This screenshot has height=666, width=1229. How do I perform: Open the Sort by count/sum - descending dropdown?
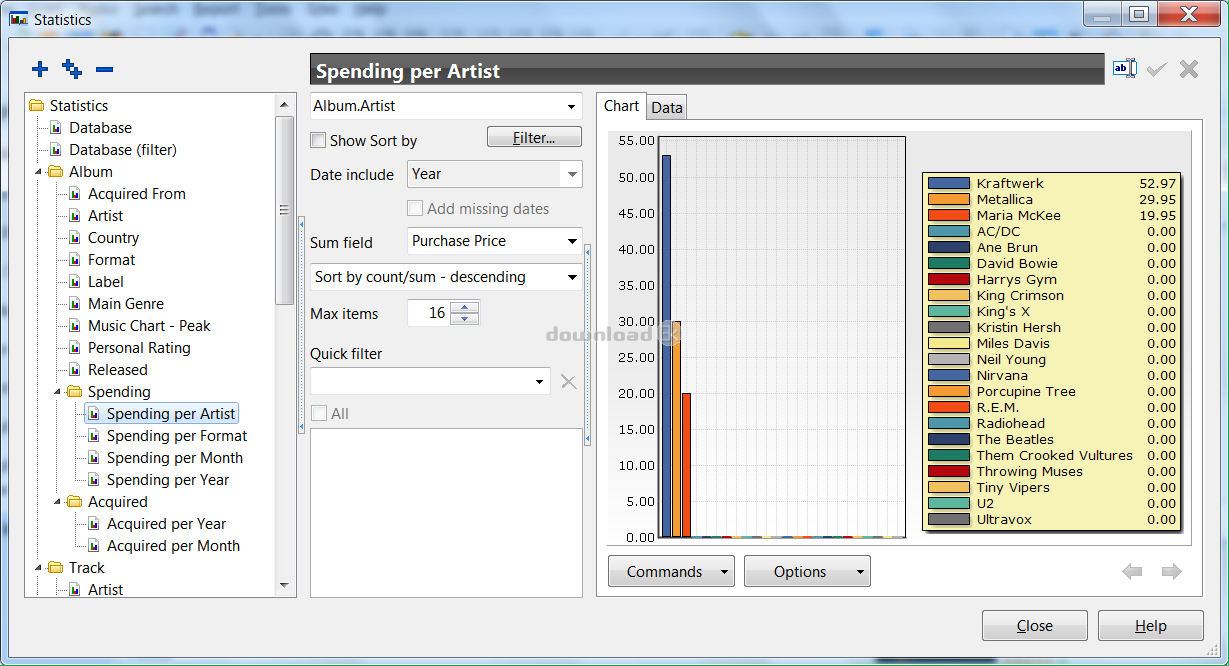(x=572, y=277)
